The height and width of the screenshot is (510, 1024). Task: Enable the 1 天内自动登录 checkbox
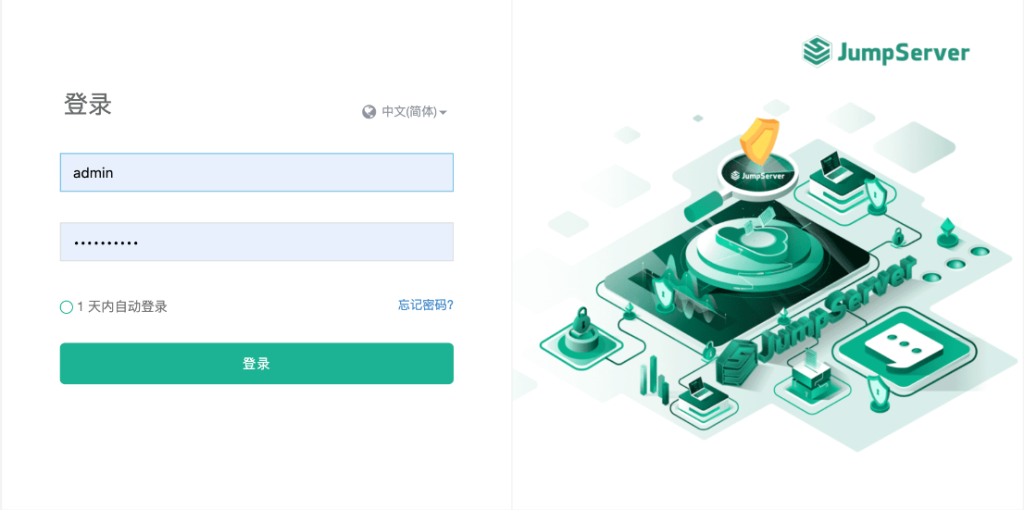[x=66, y=307]
